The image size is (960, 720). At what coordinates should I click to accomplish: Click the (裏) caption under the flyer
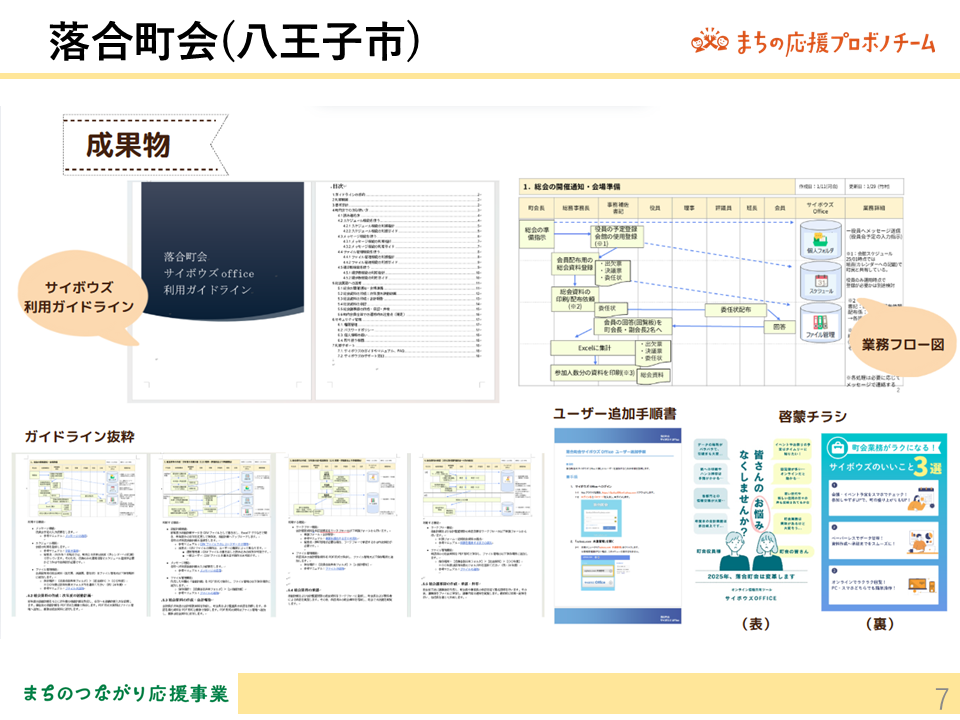[x=880, y=623]
